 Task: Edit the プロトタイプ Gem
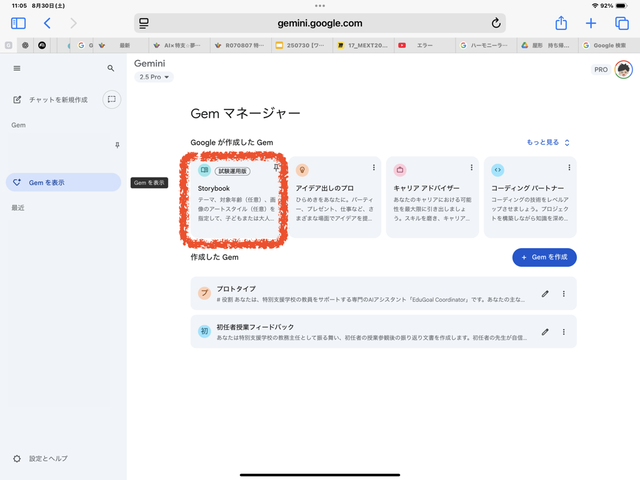(545, 293)
